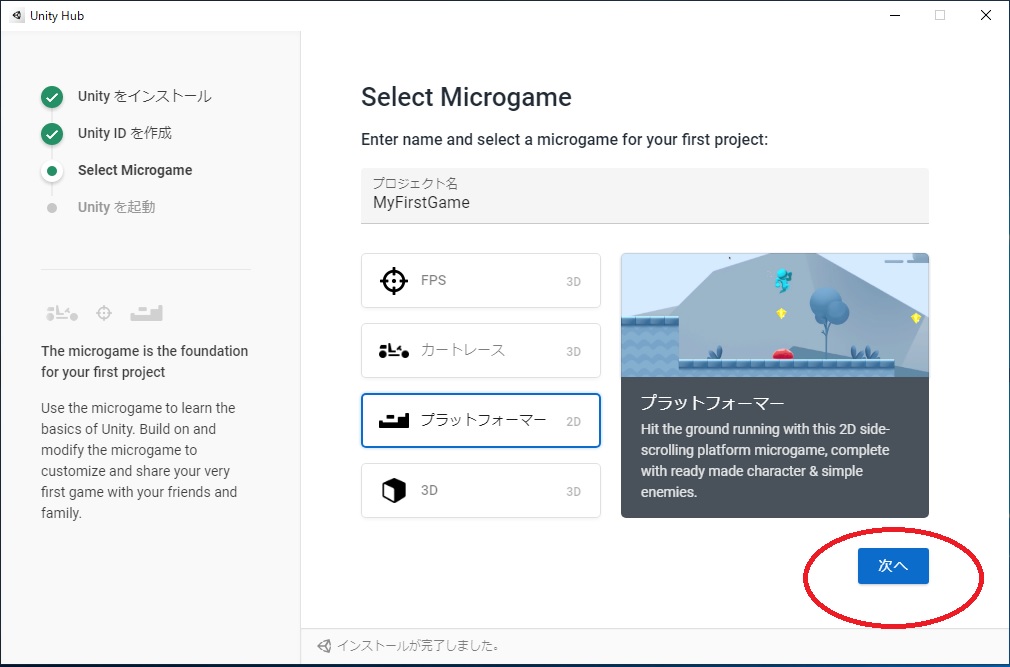Screen dimensions: 1010x667
Task: Click the faded platform icon in sidebar
Action: (x=146, y=314)
